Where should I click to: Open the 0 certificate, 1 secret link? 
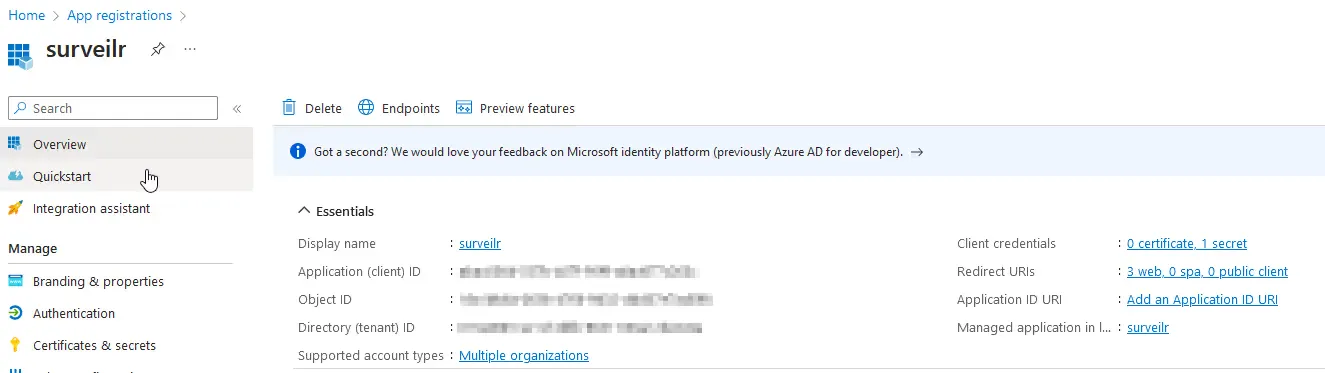tap(1187, 243)
